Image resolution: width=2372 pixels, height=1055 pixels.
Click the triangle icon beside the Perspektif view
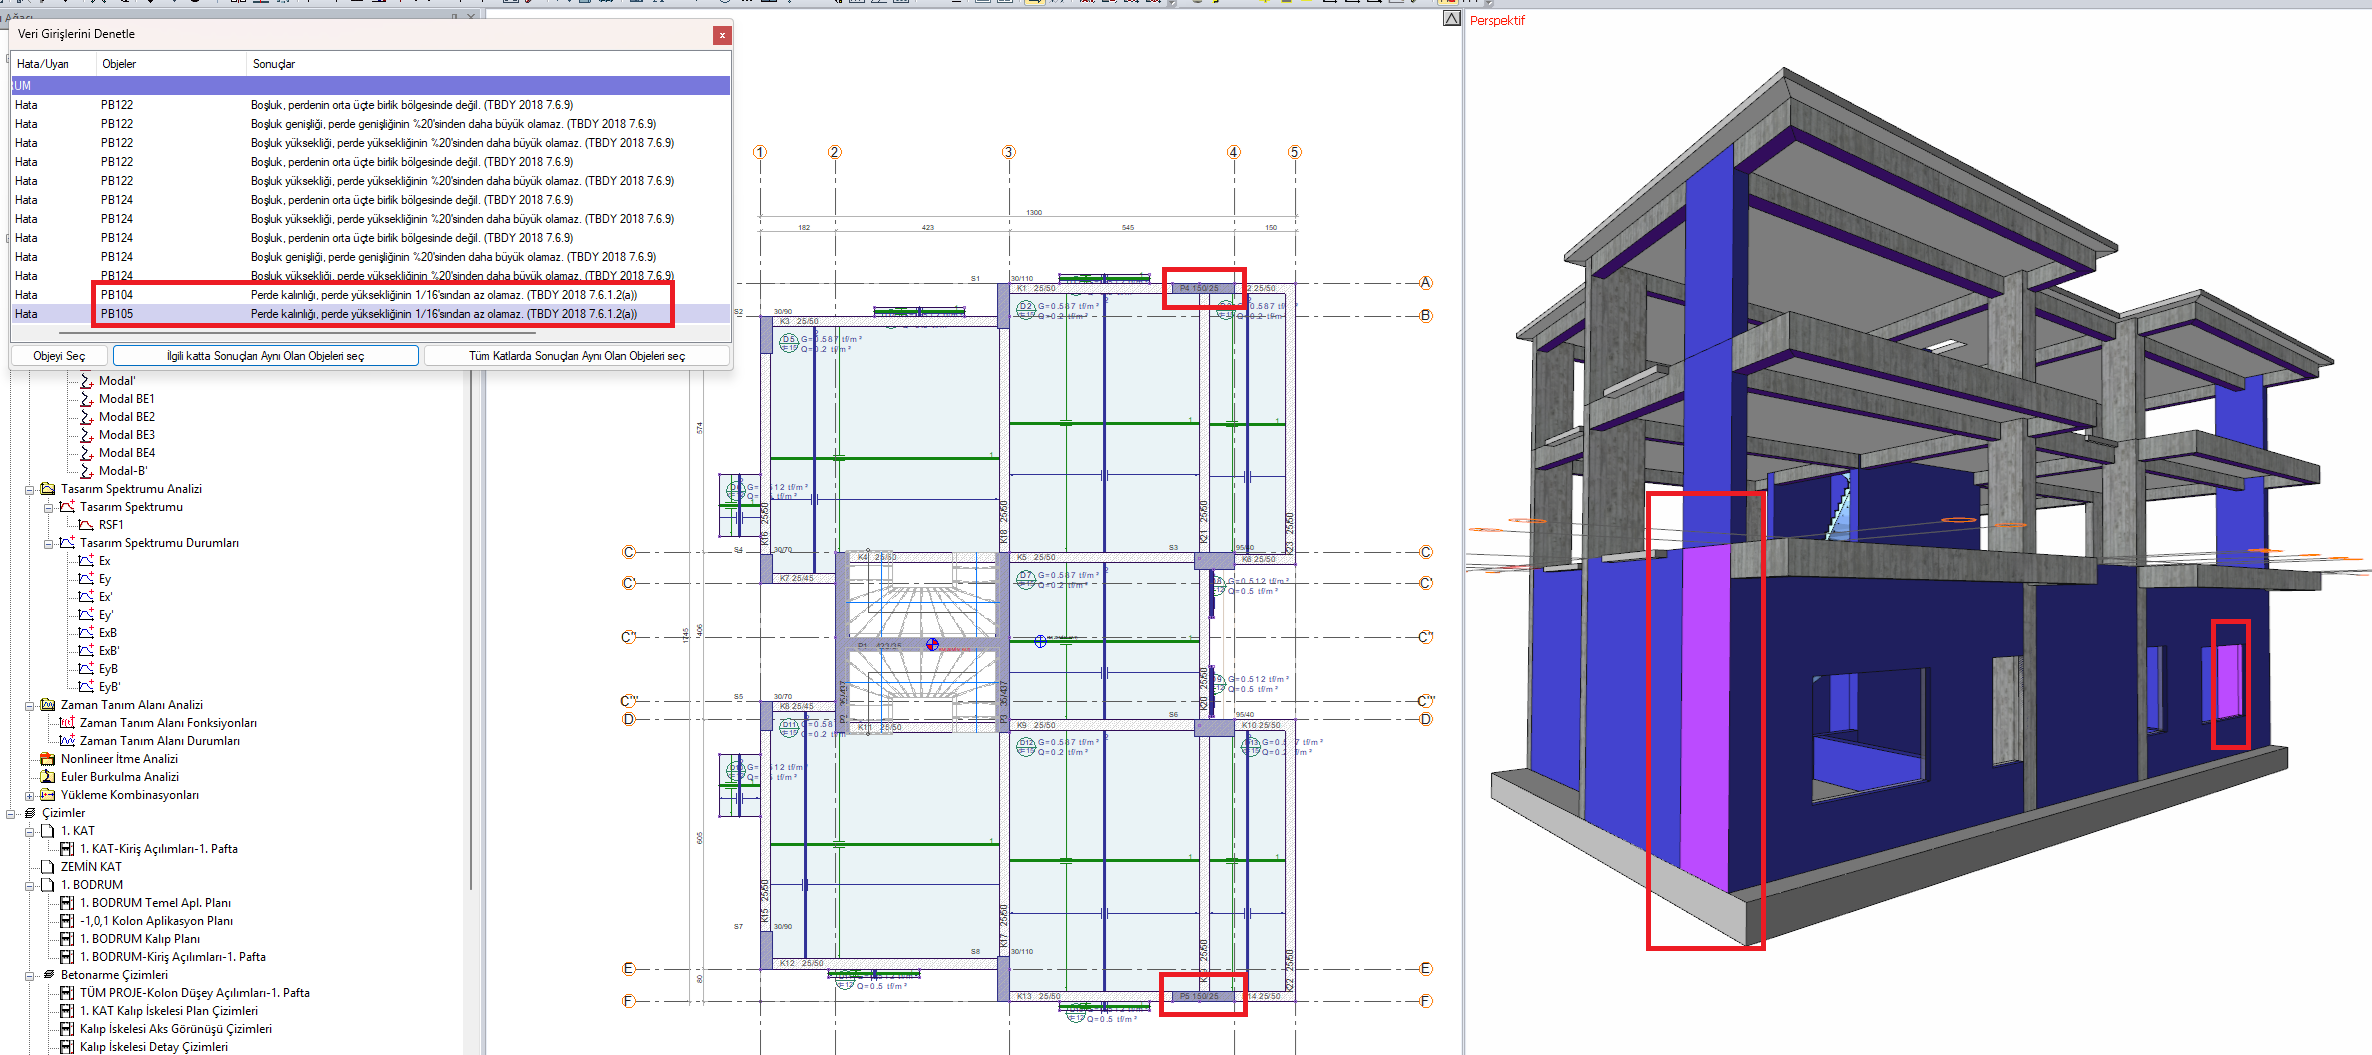coord(1451,19)
